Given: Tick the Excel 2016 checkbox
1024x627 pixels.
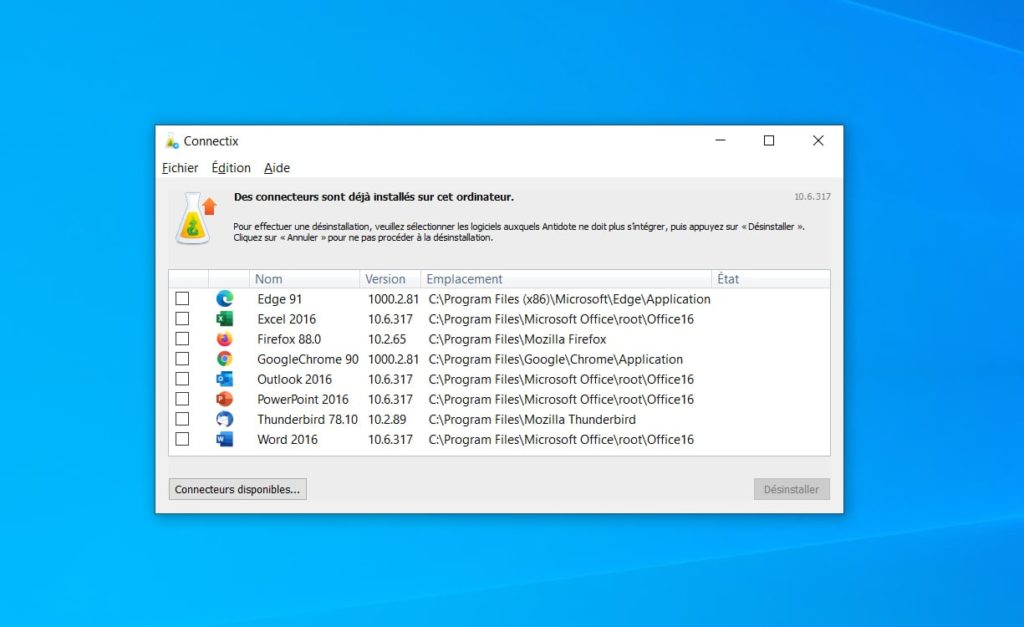Looking at the screenshot, I should coord(182,319).
